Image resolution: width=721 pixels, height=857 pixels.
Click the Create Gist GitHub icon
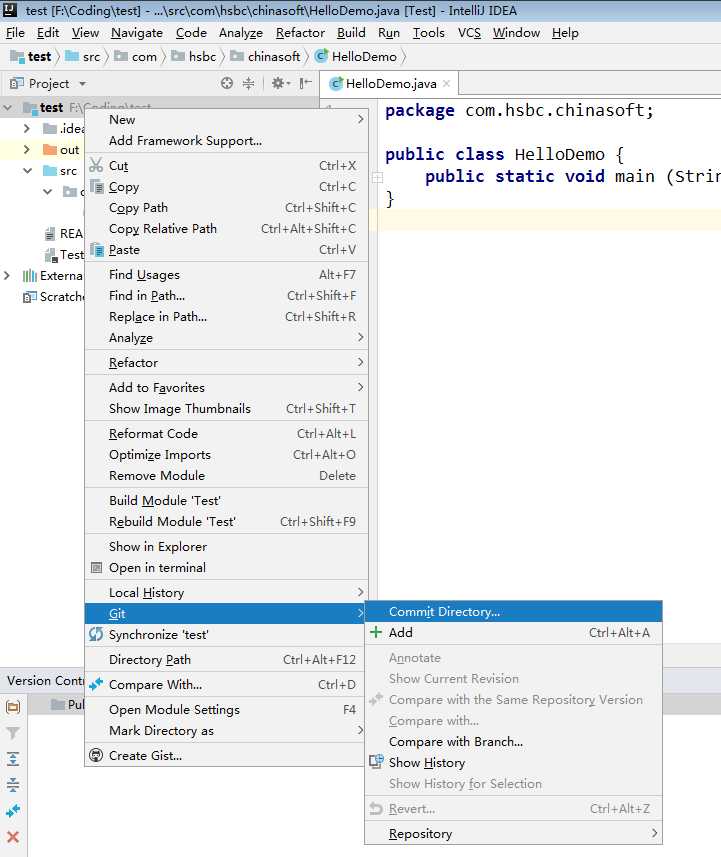click(96, 755)
